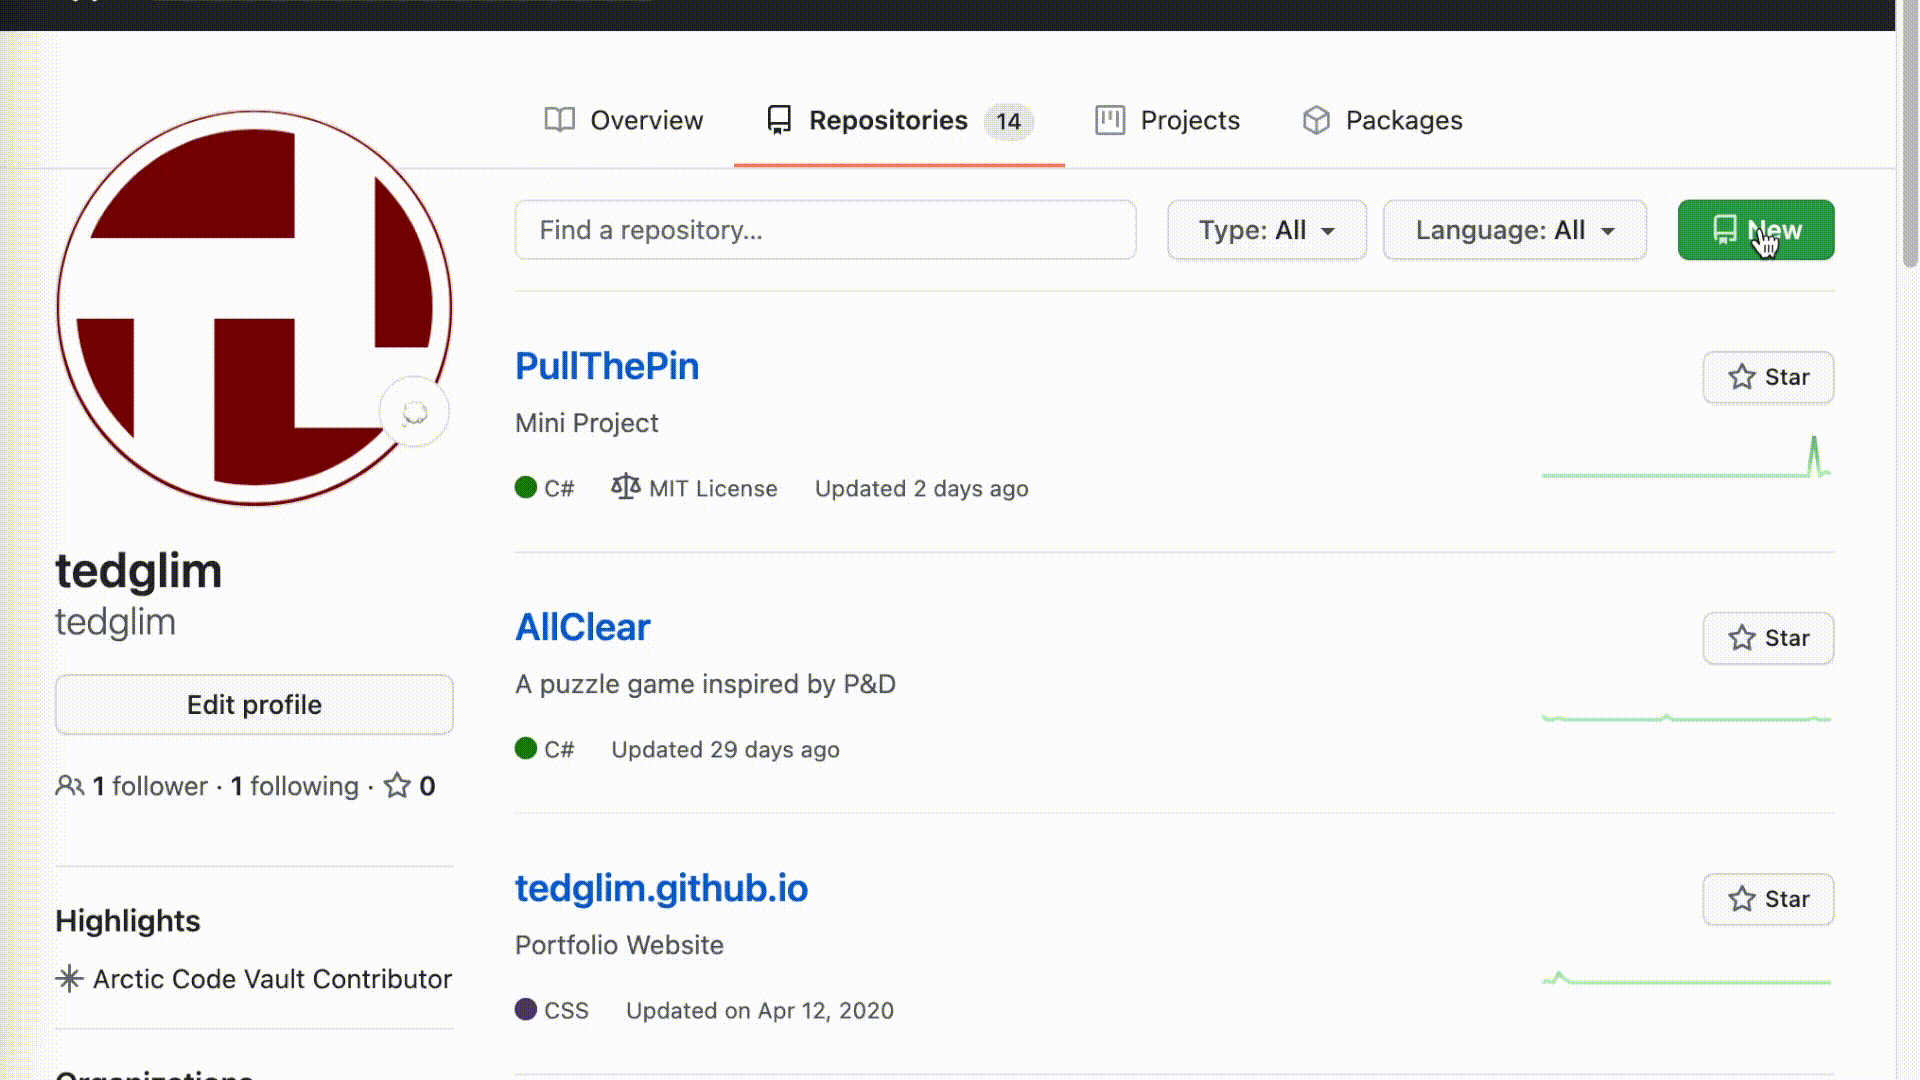Click 'A puzzle game inspired by P&D' description
This screenshot has width=1920, height=1080.
point(705,684)
